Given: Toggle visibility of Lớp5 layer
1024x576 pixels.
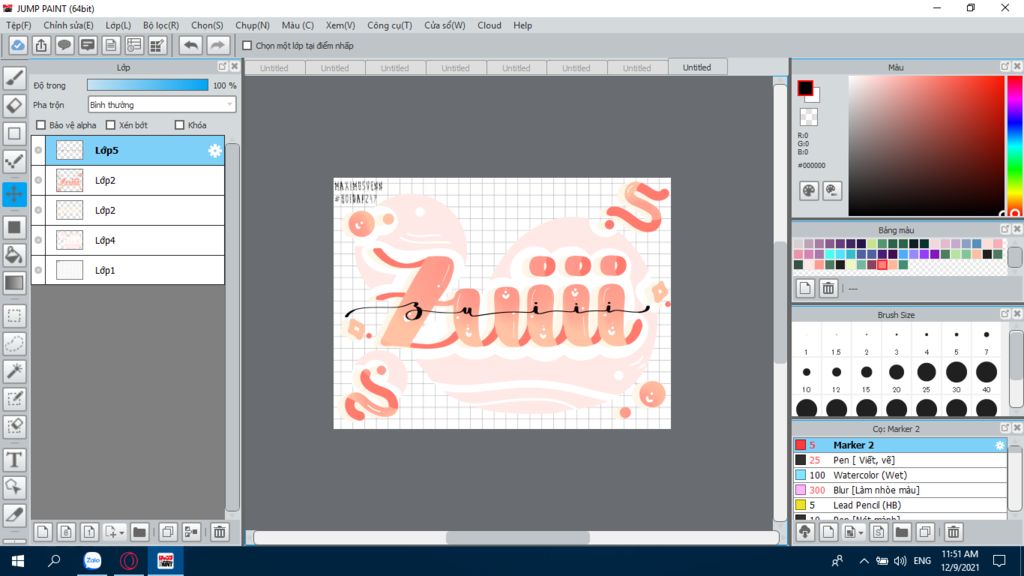Looking at the screenshot, I should (39, 150).
